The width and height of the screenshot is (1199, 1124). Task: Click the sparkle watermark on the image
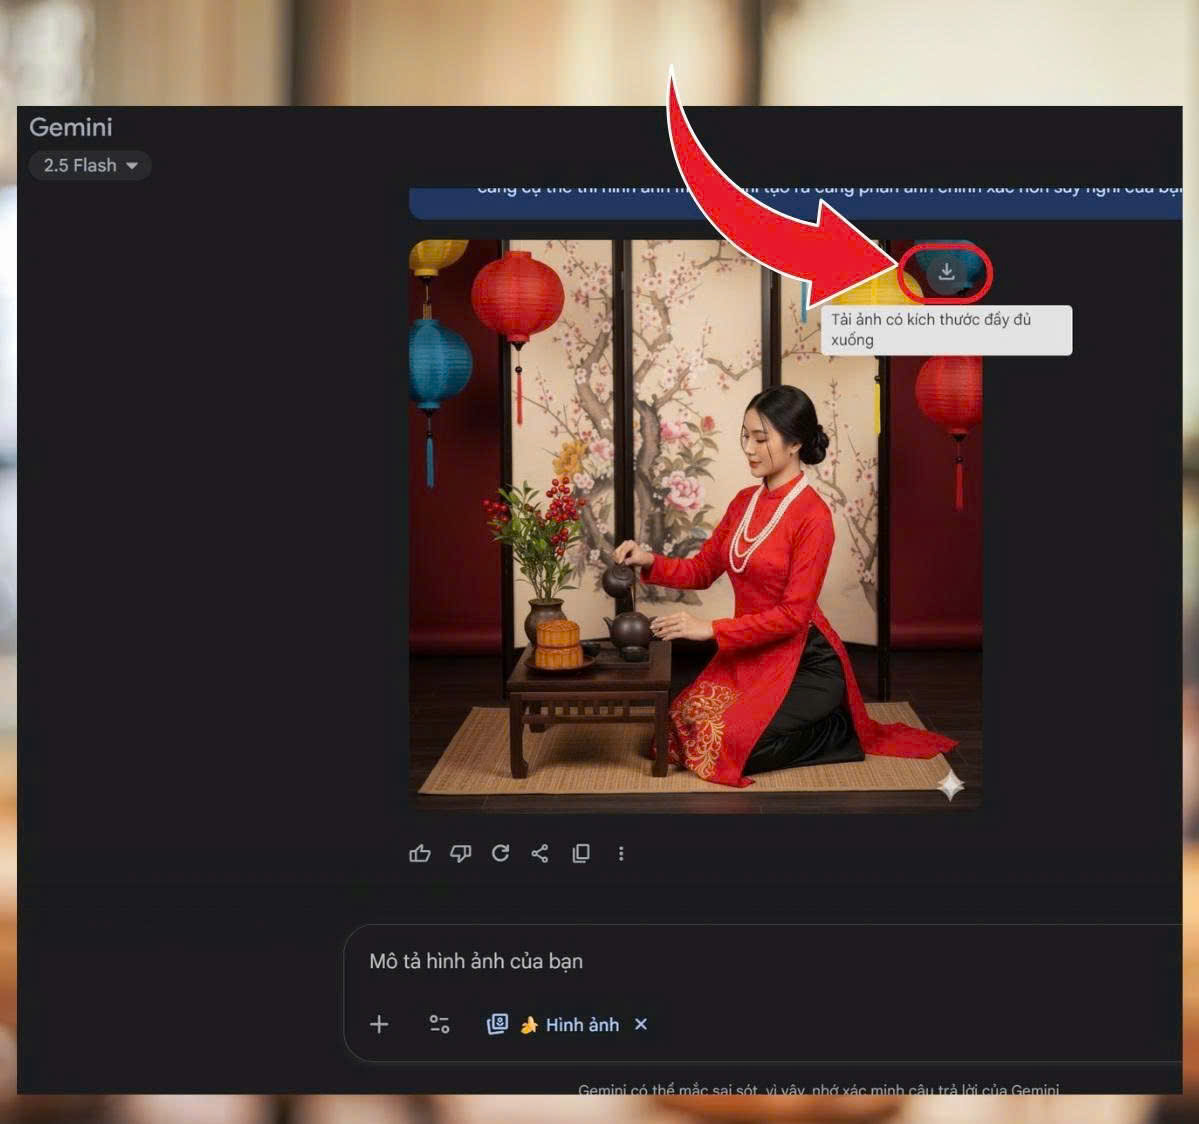[x=950, y=786]
